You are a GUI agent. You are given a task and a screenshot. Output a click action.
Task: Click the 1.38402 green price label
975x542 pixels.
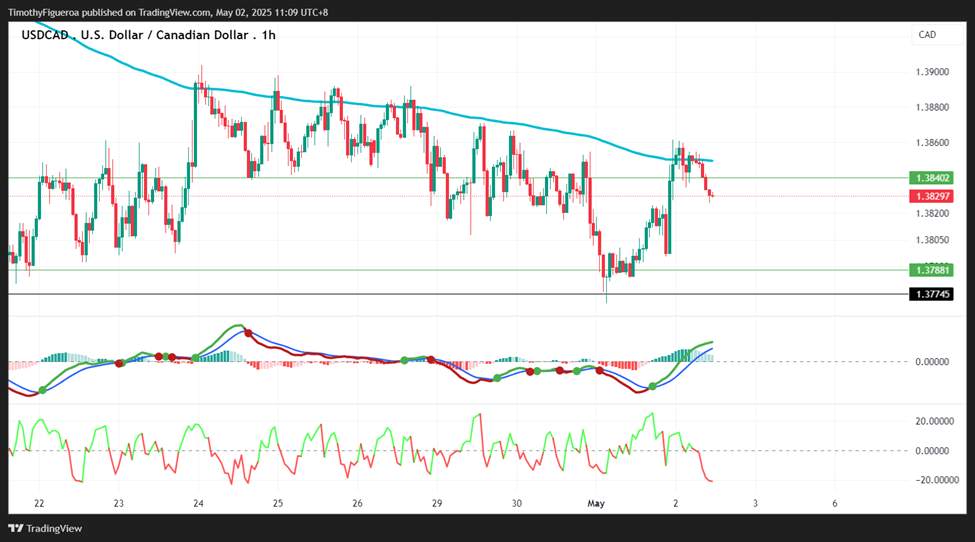[931, 178]
